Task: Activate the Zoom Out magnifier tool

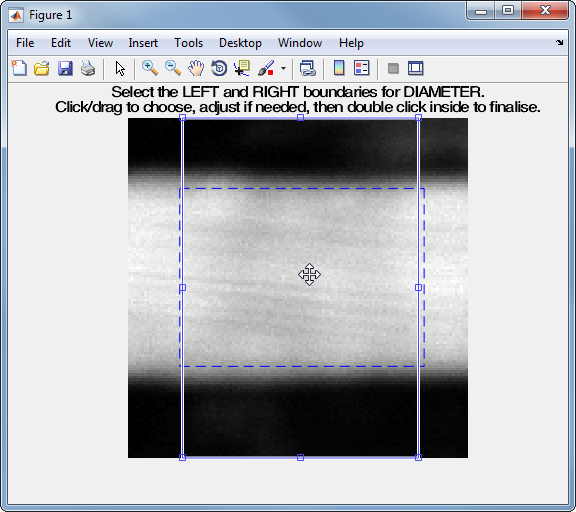Action: pyautogui.click(x=173, y=68)
